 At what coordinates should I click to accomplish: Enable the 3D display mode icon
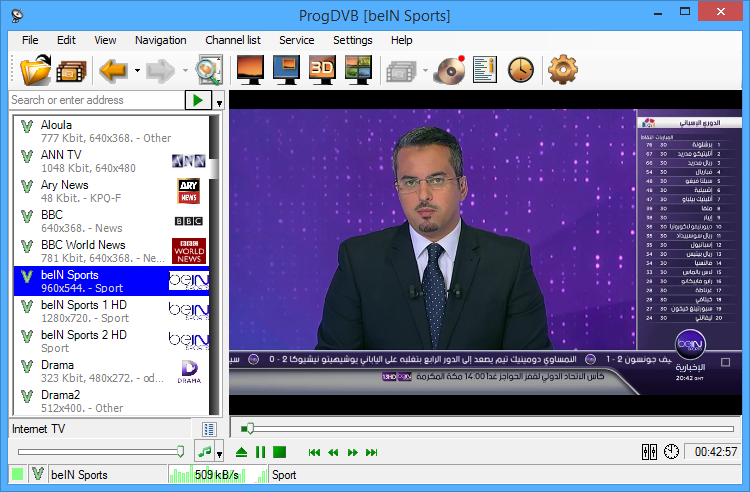tap(322, 70)
